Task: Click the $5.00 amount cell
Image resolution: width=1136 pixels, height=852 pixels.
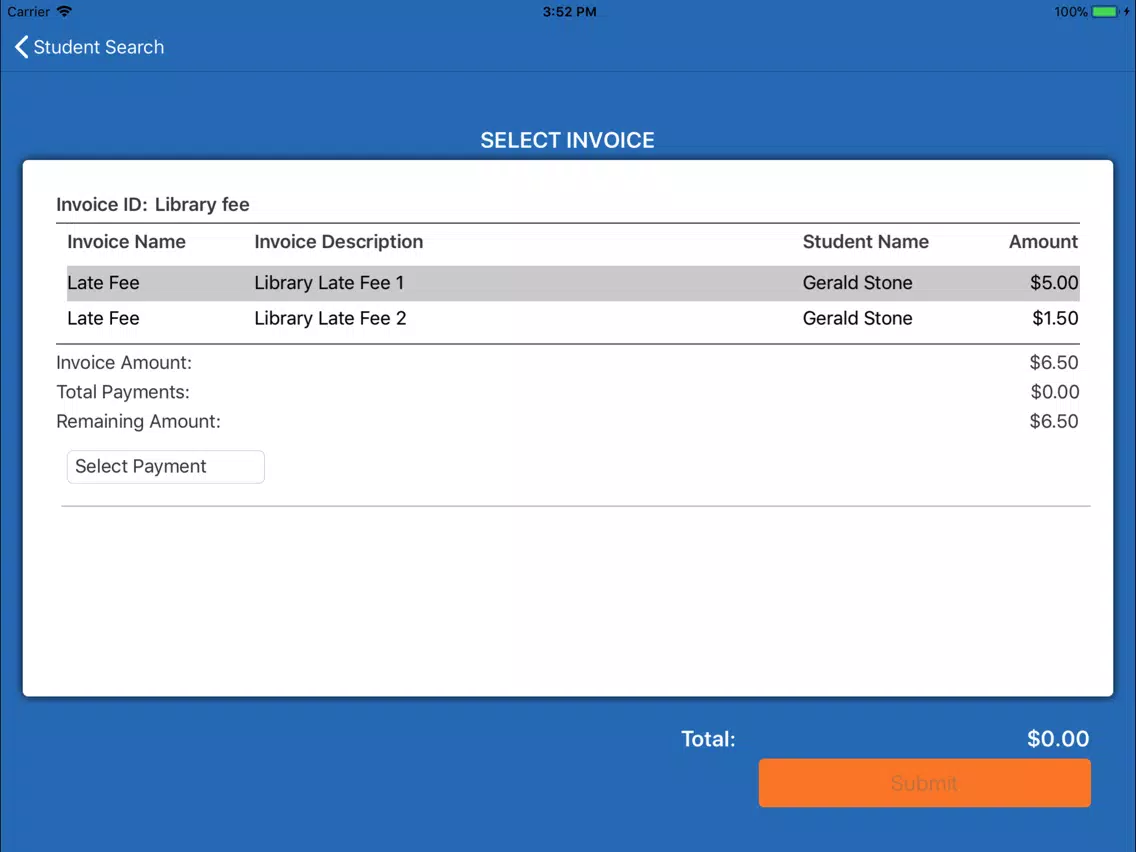Action: [x=1054, y=283]
